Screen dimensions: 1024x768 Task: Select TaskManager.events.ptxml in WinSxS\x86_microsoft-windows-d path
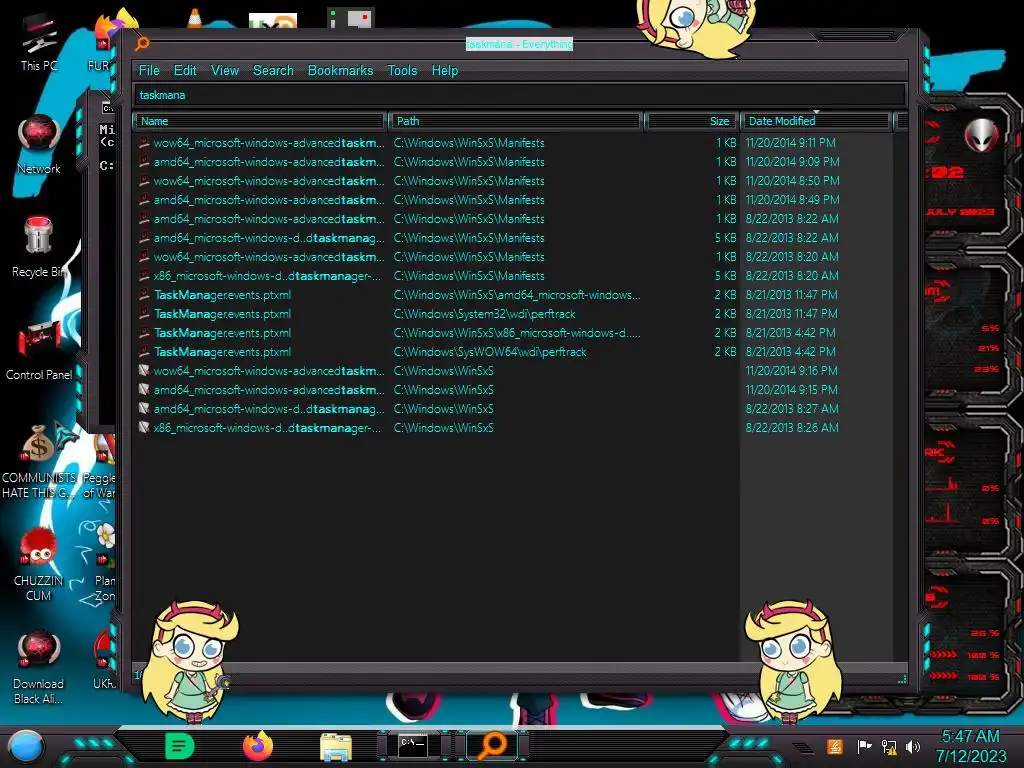pos(223,333)
